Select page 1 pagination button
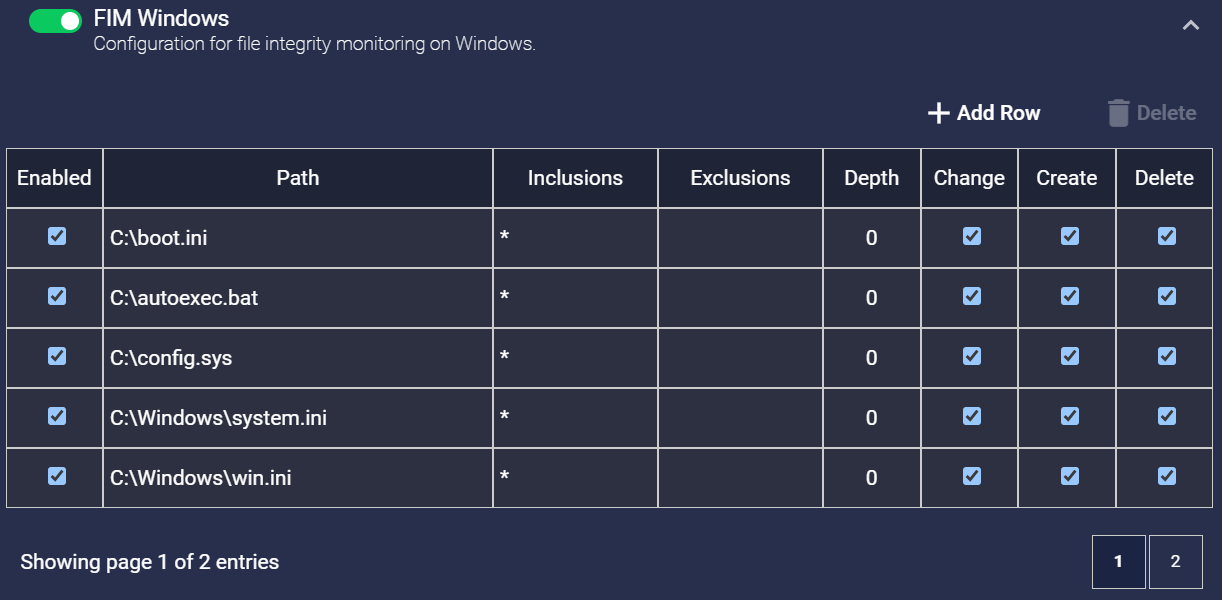Viewport: 1222px width, 600px height. [x=1118, y=561]
